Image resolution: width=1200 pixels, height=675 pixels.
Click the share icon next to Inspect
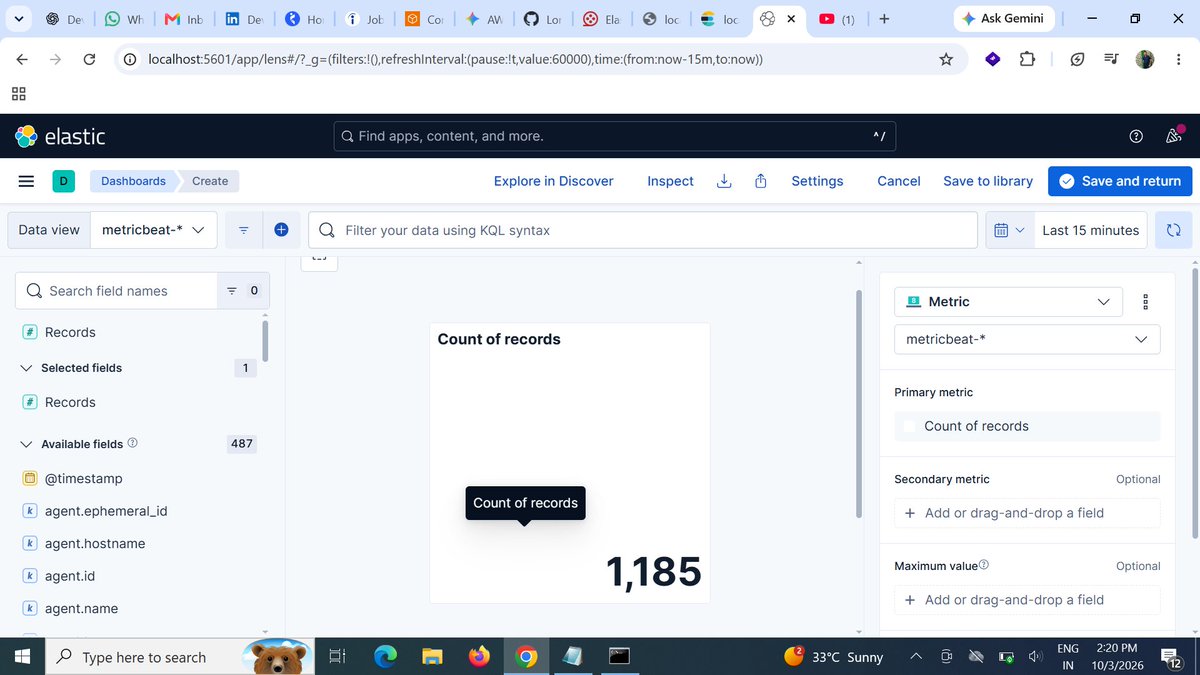pyautogui.click(x=761, y=181)
